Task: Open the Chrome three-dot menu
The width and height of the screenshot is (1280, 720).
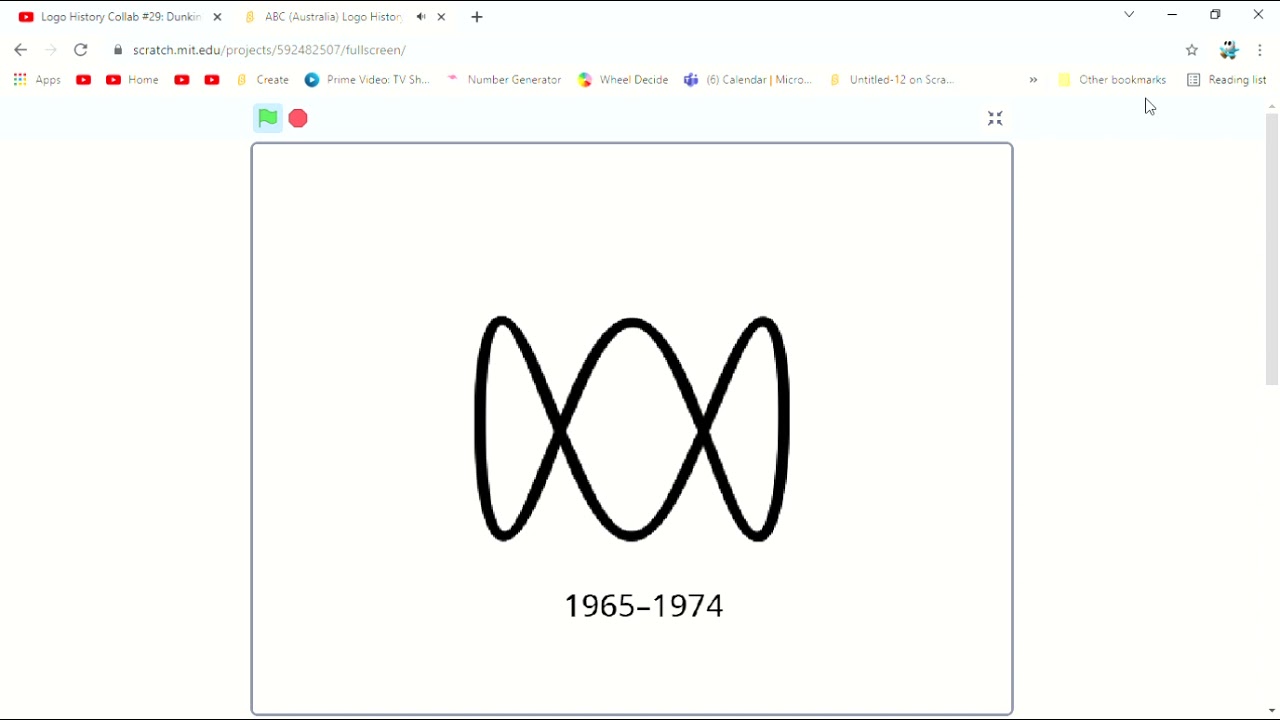Action: (1260, 50)
